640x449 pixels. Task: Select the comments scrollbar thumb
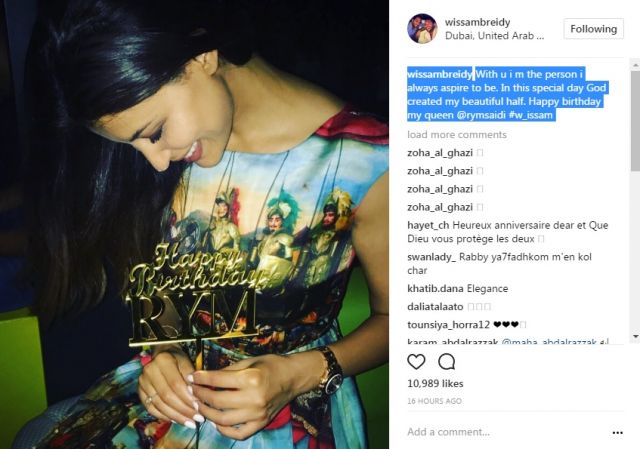[636, 120]
